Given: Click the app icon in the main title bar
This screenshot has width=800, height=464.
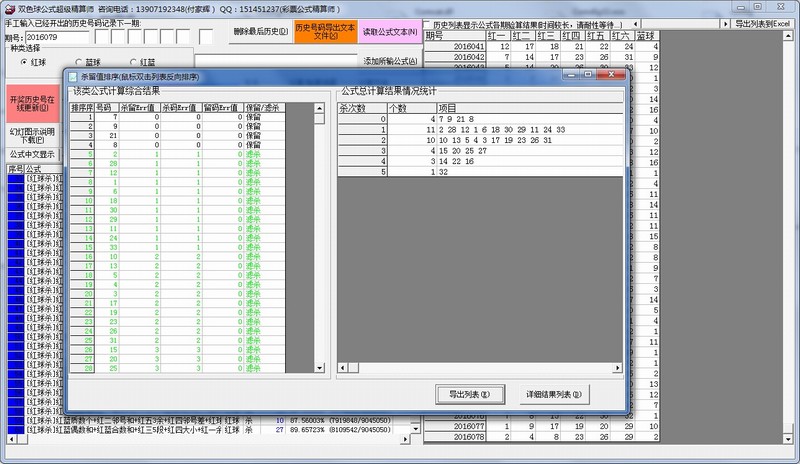Looking at the screenshot, I should [x=8, y=7].
